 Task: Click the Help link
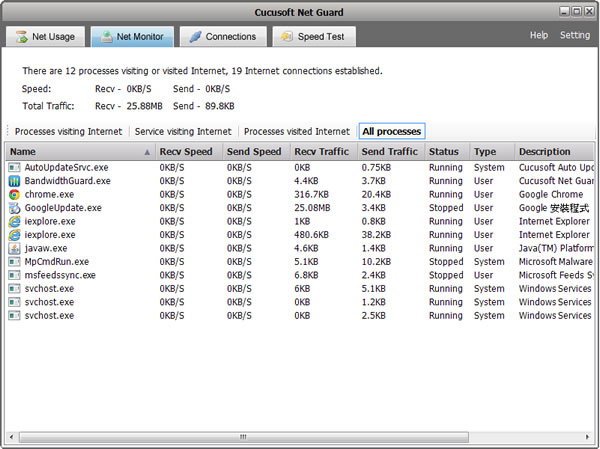(x=539, y=35)
